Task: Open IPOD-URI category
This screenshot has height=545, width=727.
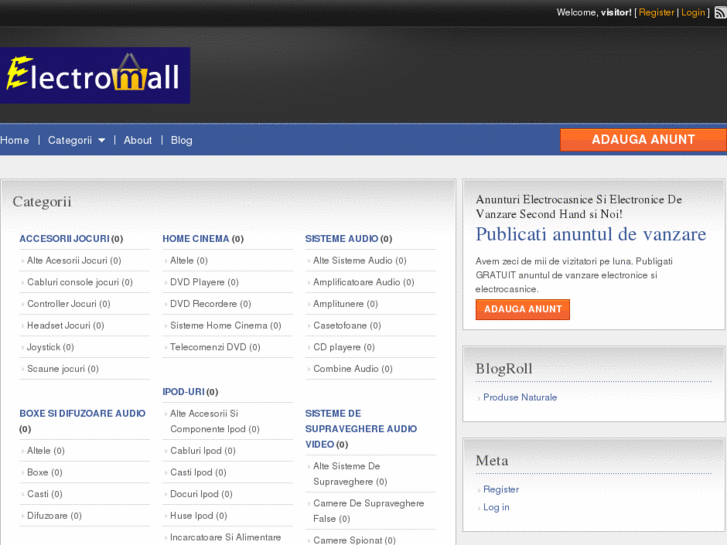Action: [183, 392]
